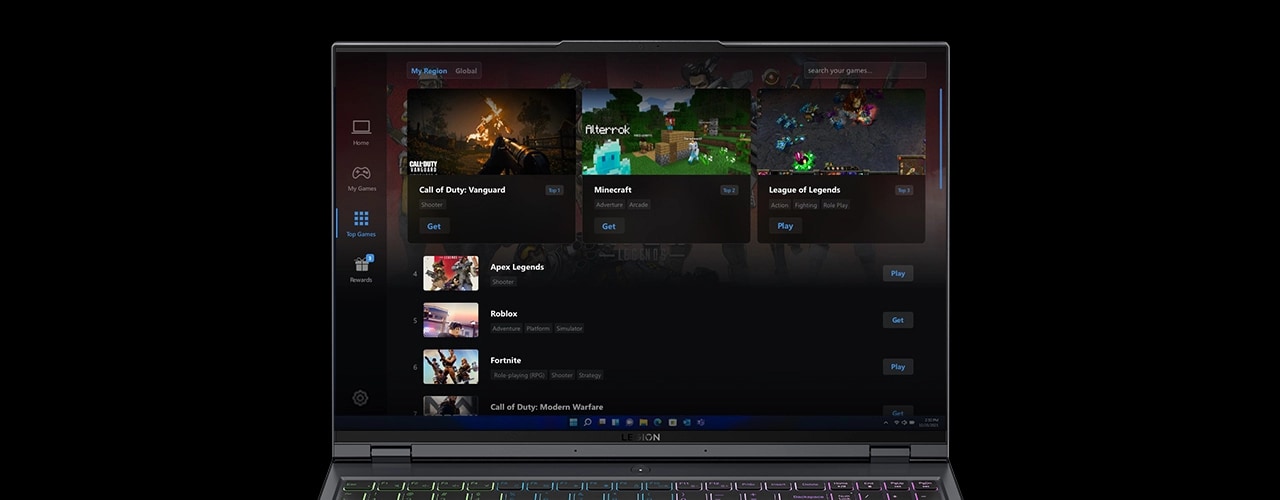Click the Apex Legends title

click(x=517, y=267)
